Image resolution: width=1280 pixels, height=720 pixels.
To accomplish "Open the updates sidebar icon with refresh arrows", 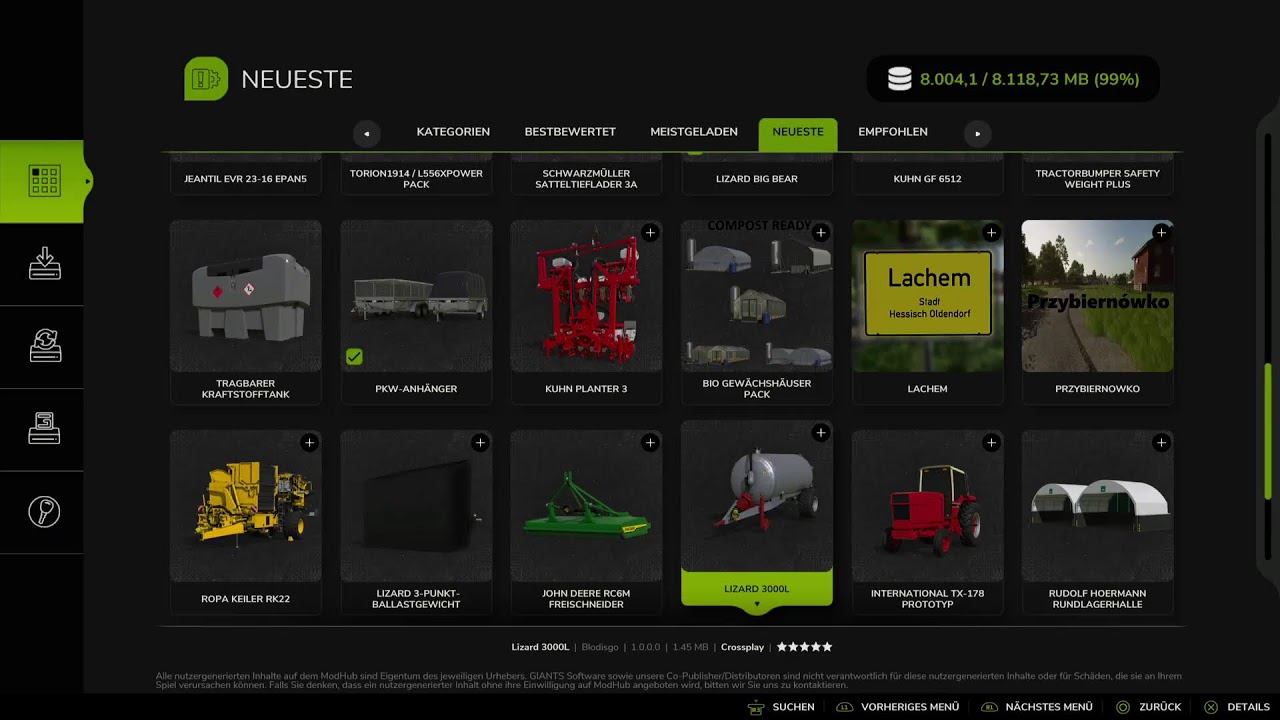I will [45, 347].
